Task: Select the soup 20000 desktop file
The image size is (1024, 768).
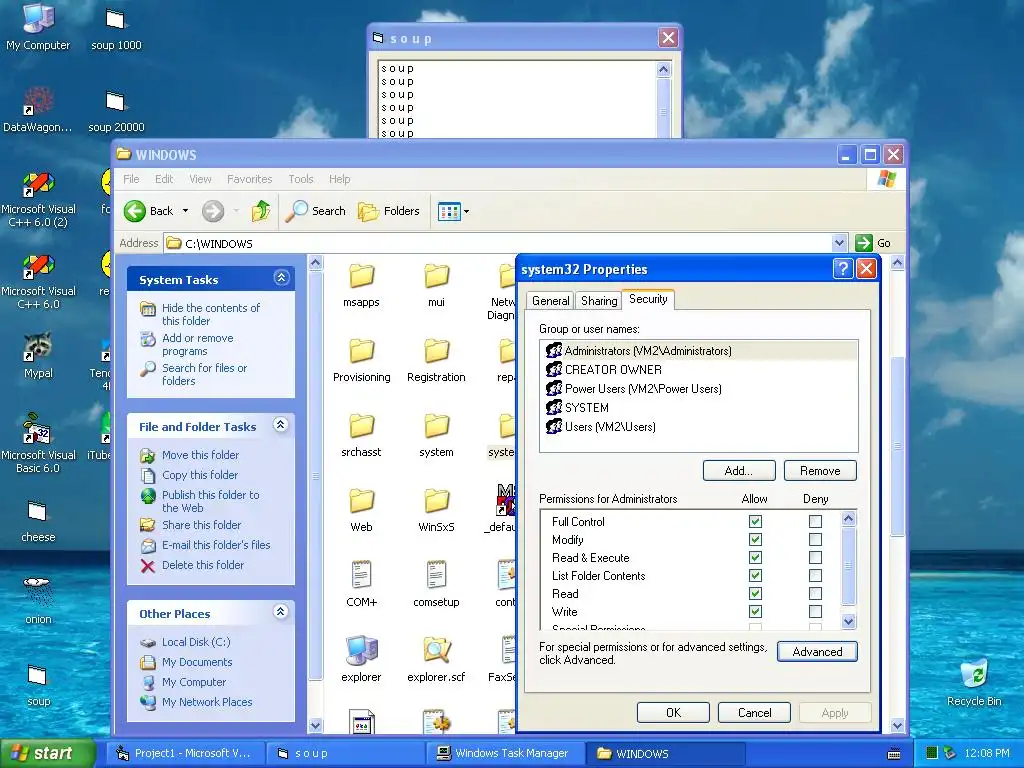Action: point(116,112)
